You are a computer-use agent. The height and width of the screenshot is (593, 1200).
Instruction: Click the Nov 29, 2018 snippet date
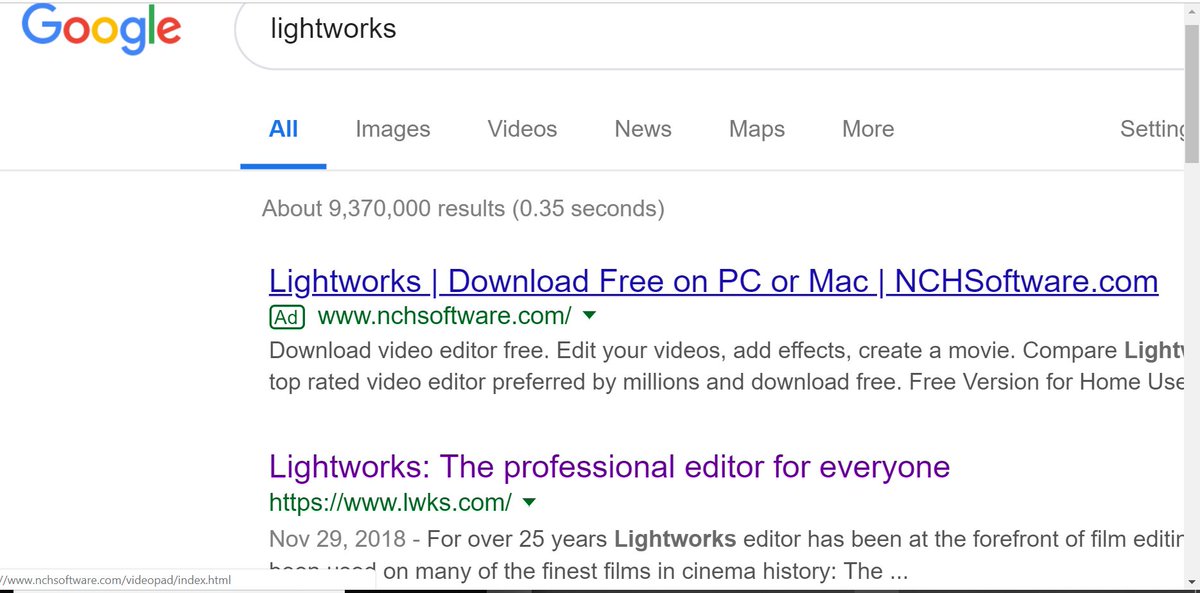click(337, 540)
